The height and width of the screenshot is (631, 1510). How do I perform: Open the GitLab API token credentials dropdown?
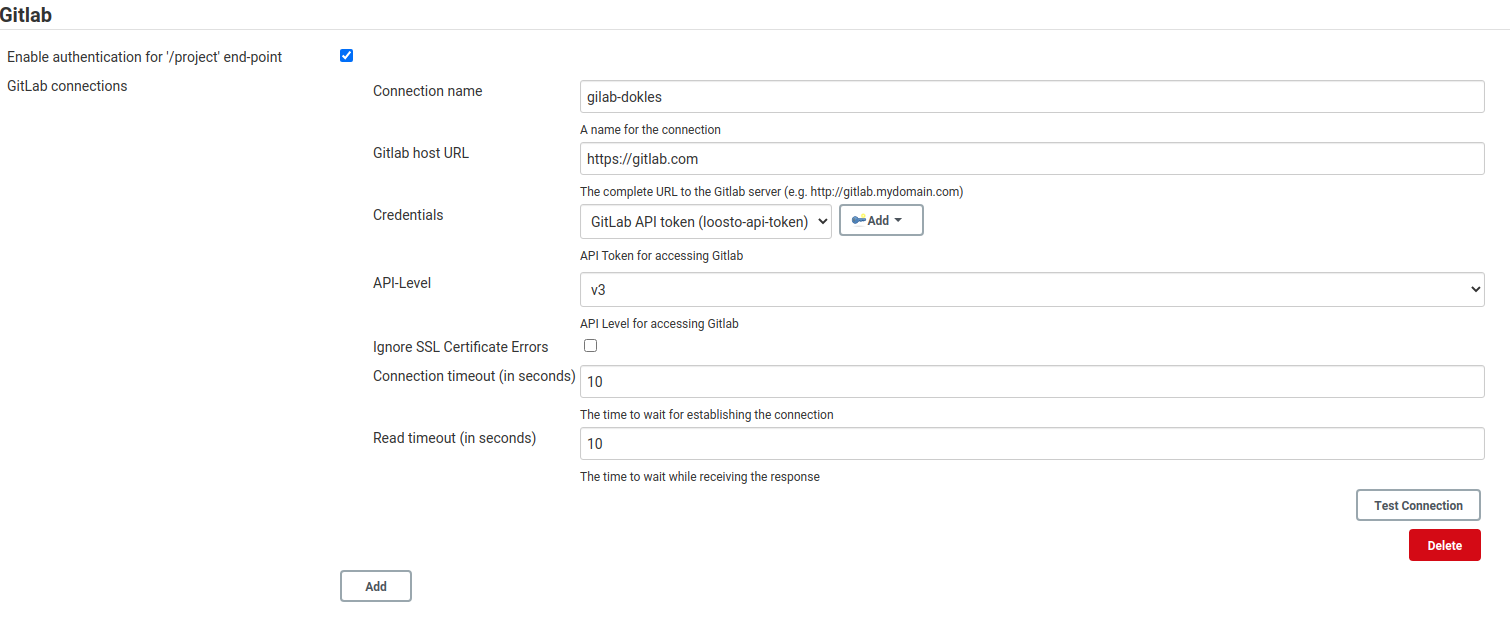705,222
